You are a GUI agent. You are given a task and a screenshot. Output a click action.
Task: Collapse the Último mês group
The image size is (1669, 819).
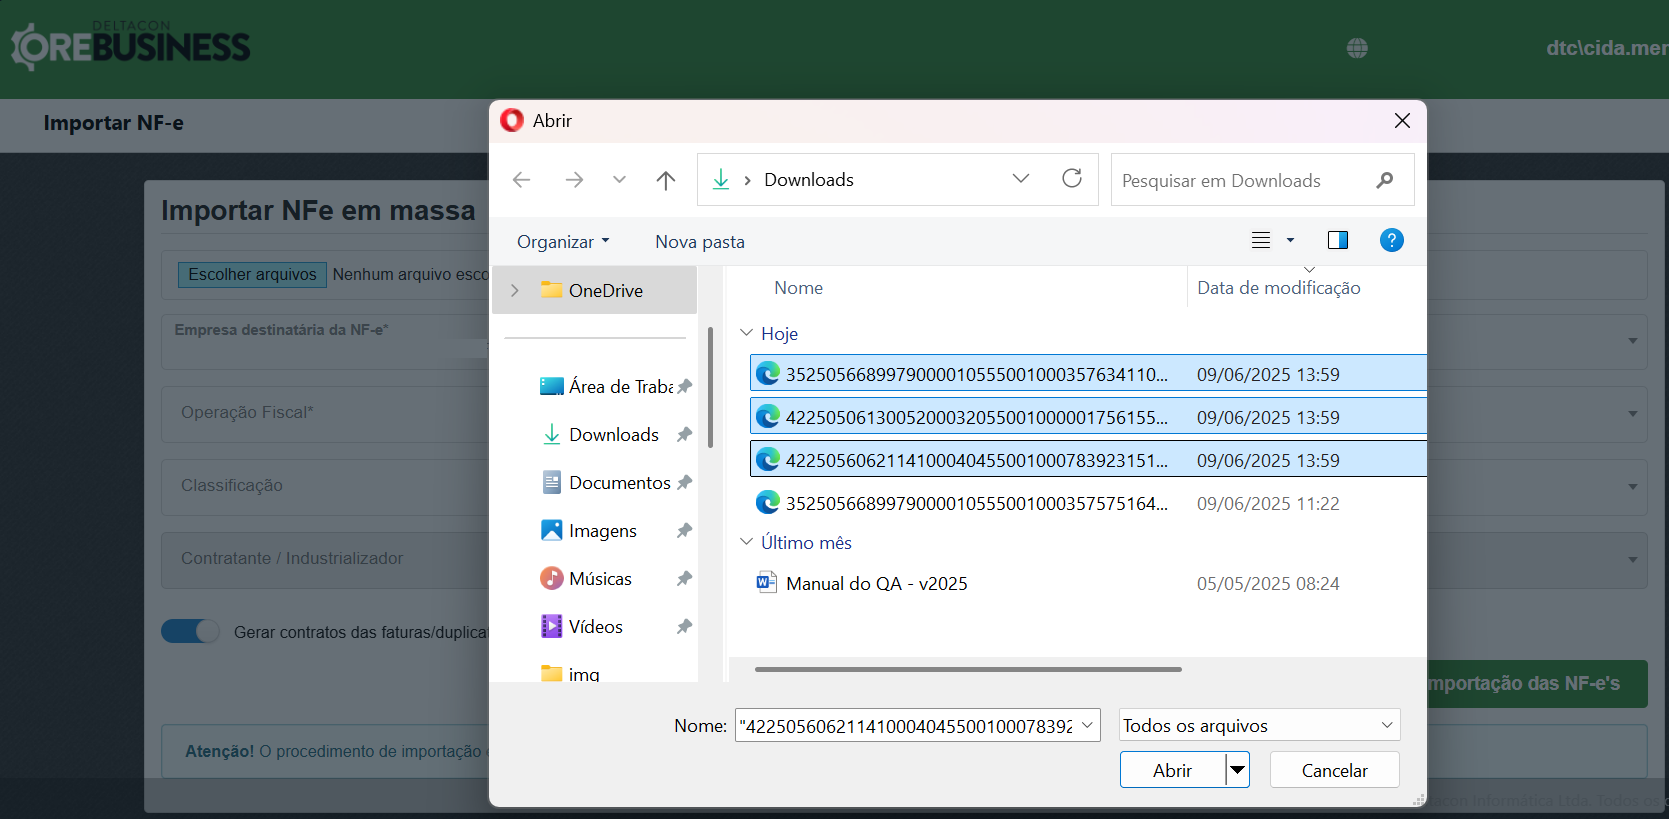[x=746, y=542]
